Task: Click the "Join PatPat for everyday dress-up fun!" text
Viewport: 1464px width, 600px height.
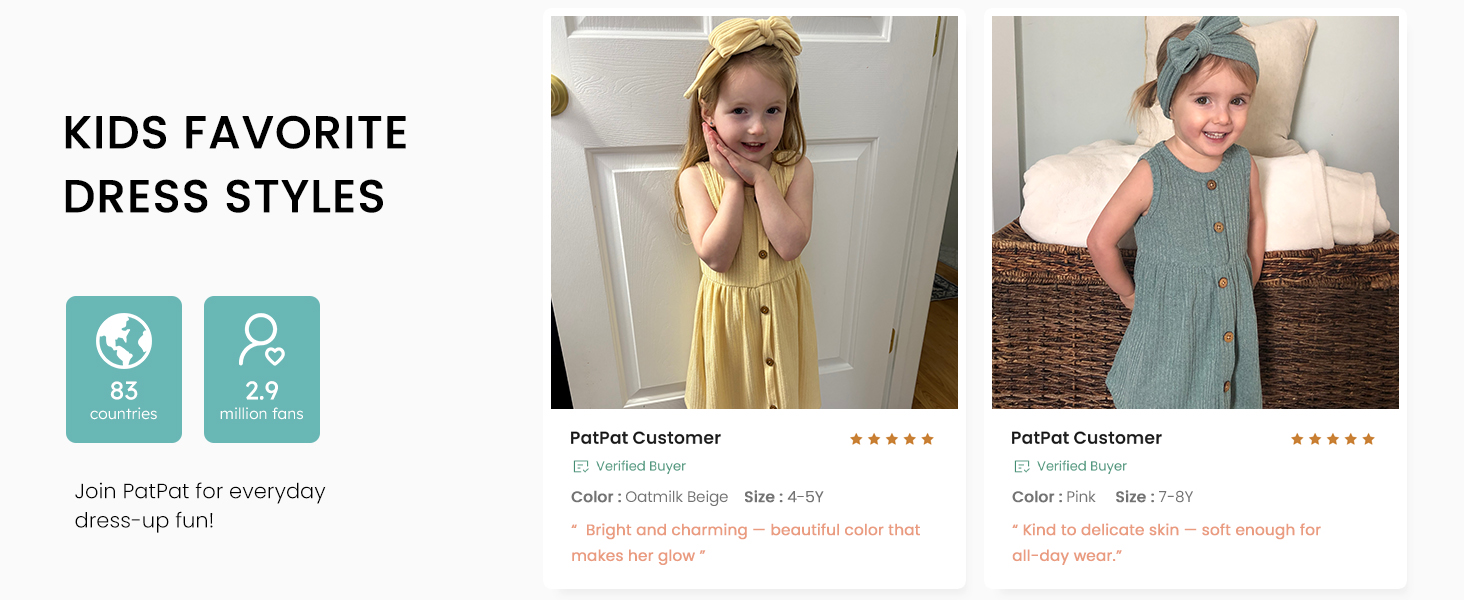Action: (200, 506)
